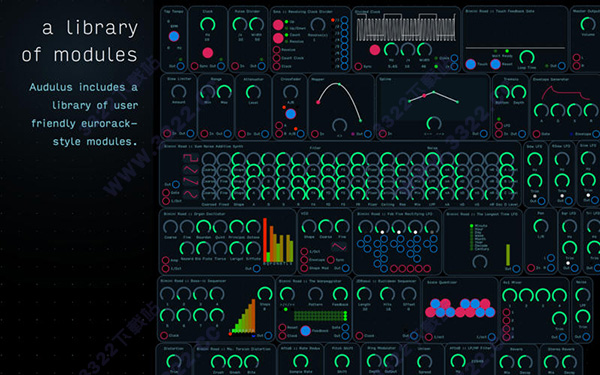
Task: Click the Warpeggiator Reset input port
Action: (282, 328)
